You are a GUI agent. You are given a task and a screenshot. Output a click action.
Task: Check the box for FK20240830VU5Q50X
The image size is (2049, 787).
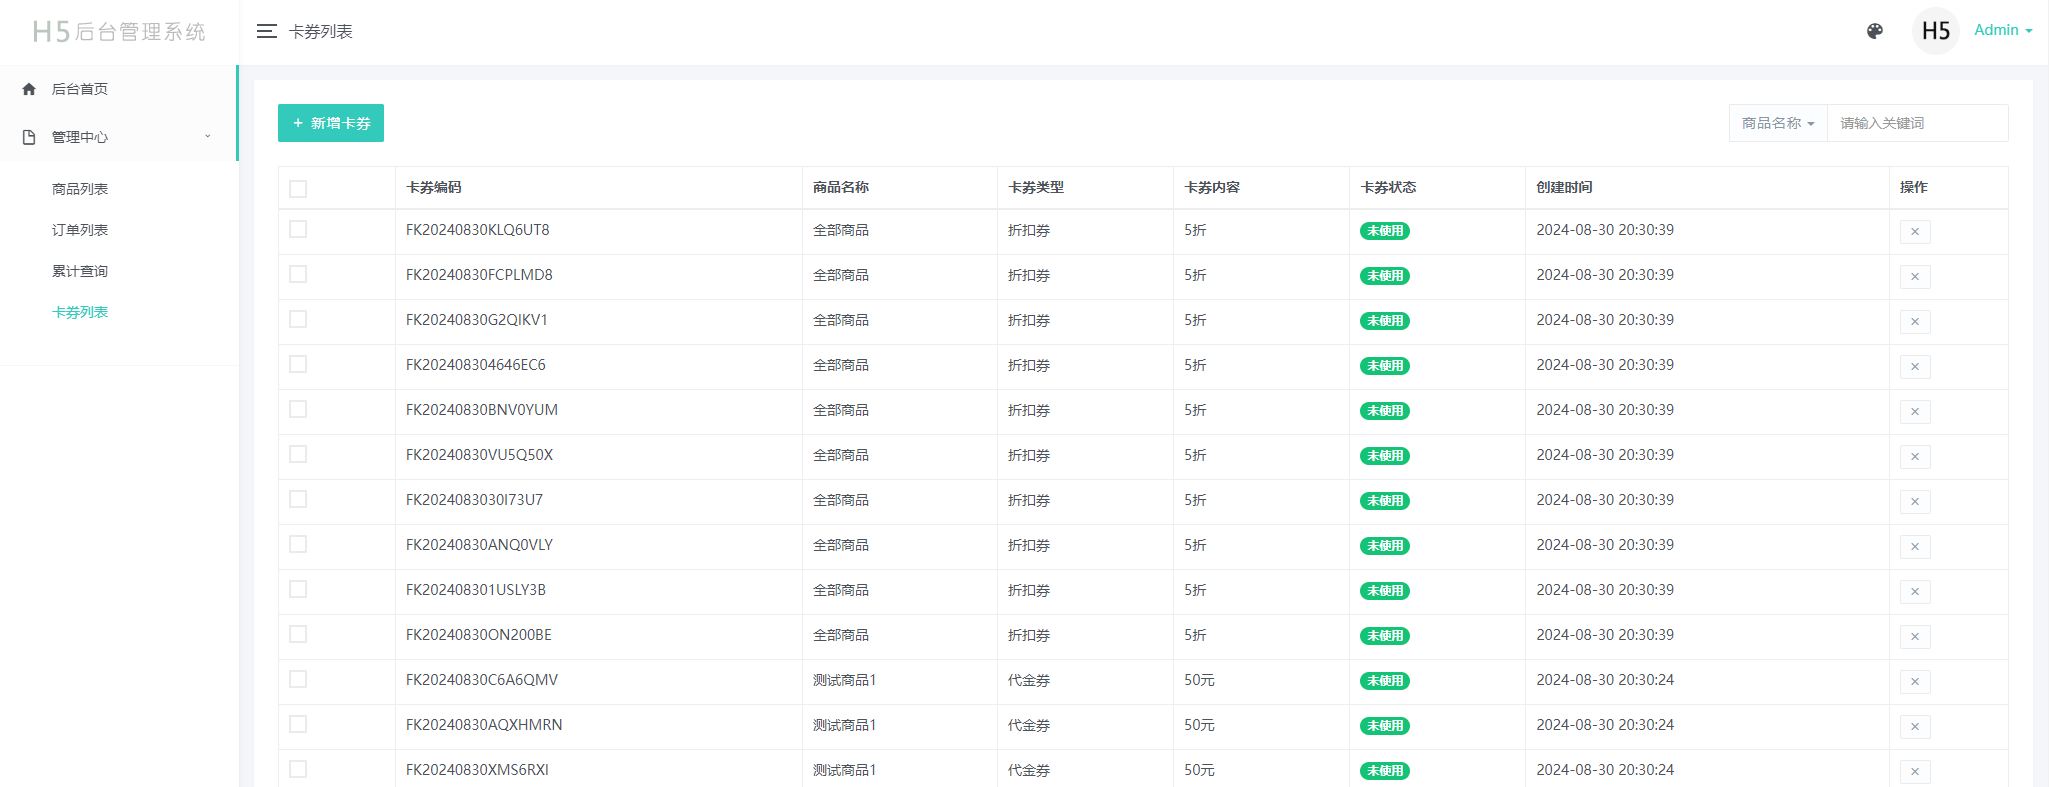(298, 454)
